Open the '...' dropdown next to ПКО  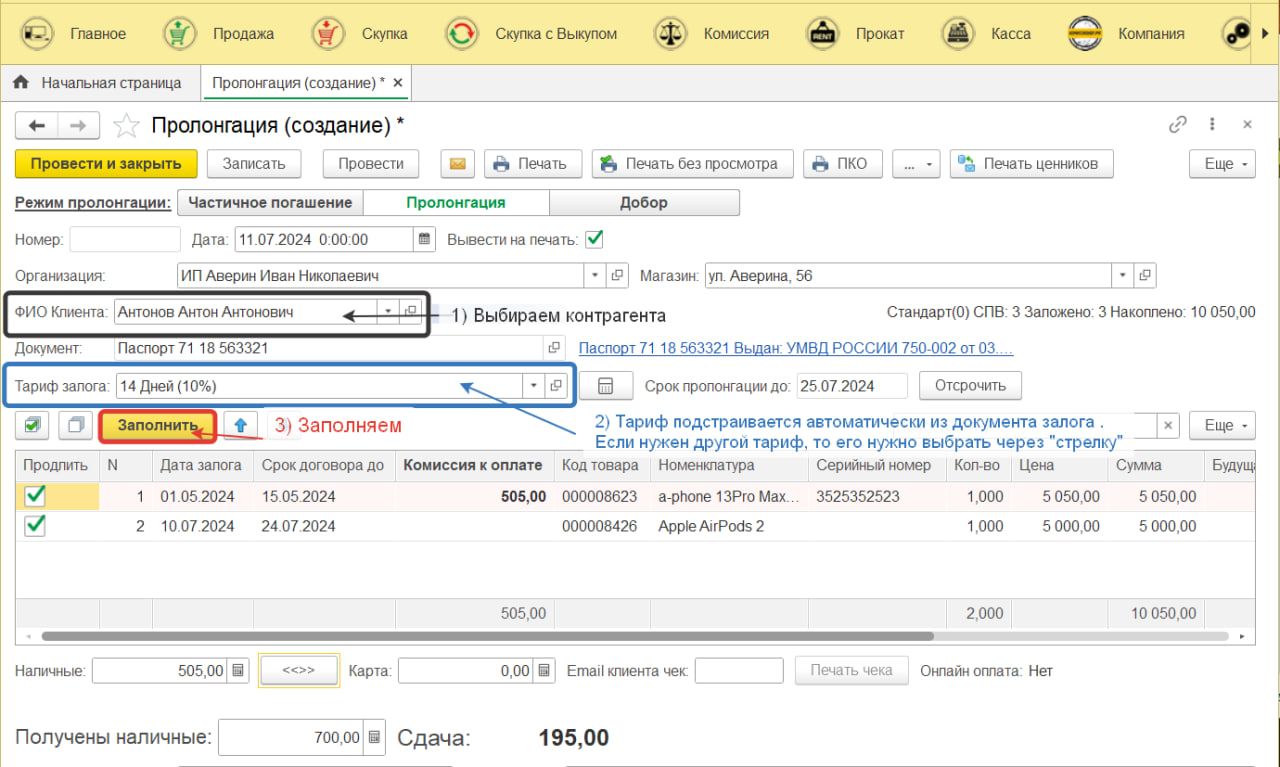(x=916, y=164)
